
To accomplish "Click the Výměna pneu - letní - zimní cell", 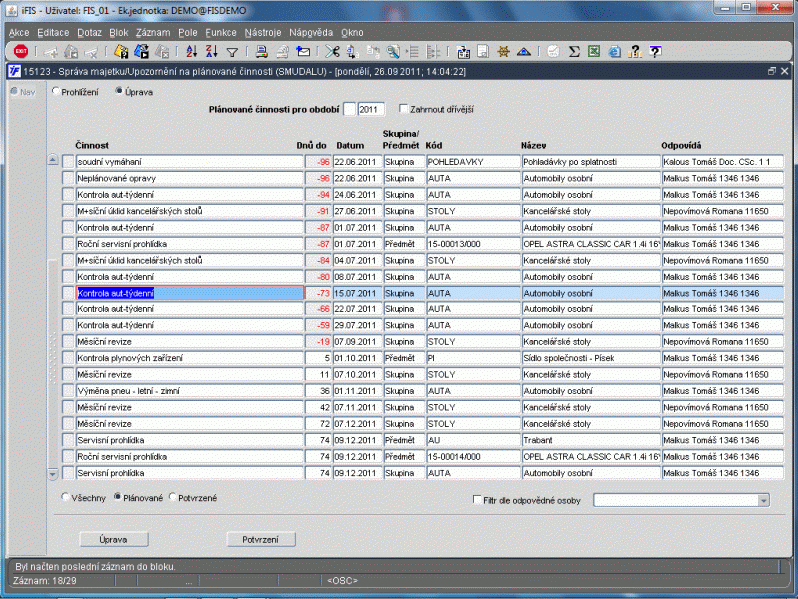I will (x=189, y=391).
